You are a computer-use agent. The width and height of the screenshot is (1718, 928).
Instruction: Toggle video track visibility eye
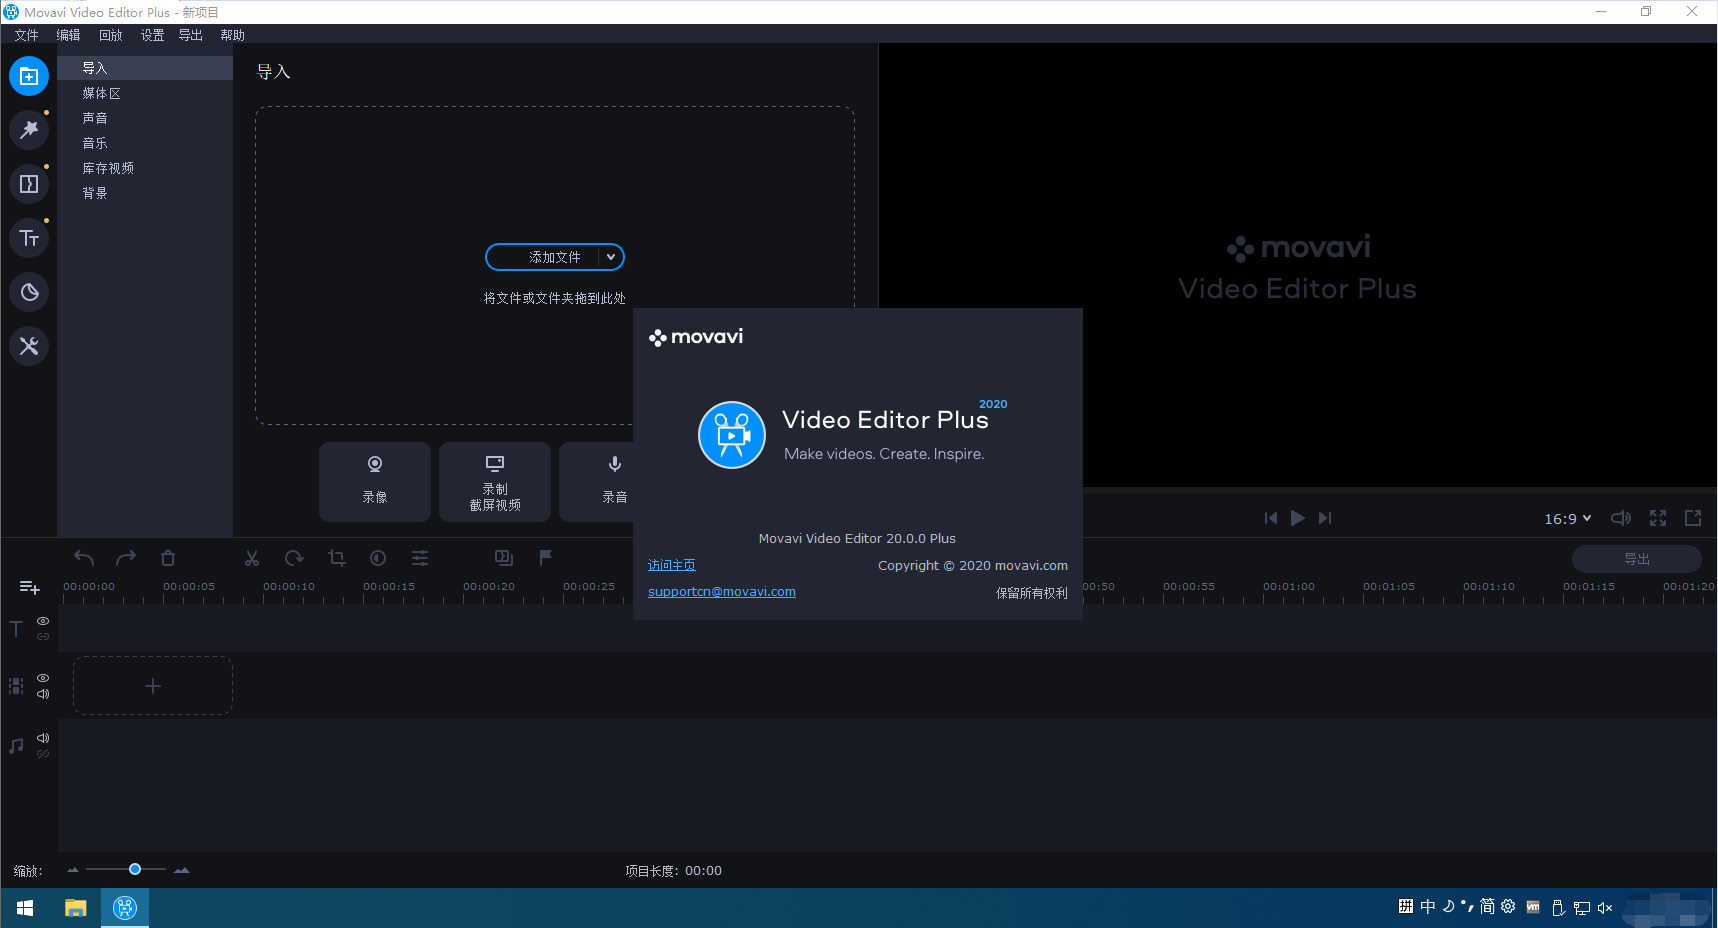[x=43, y=678]
